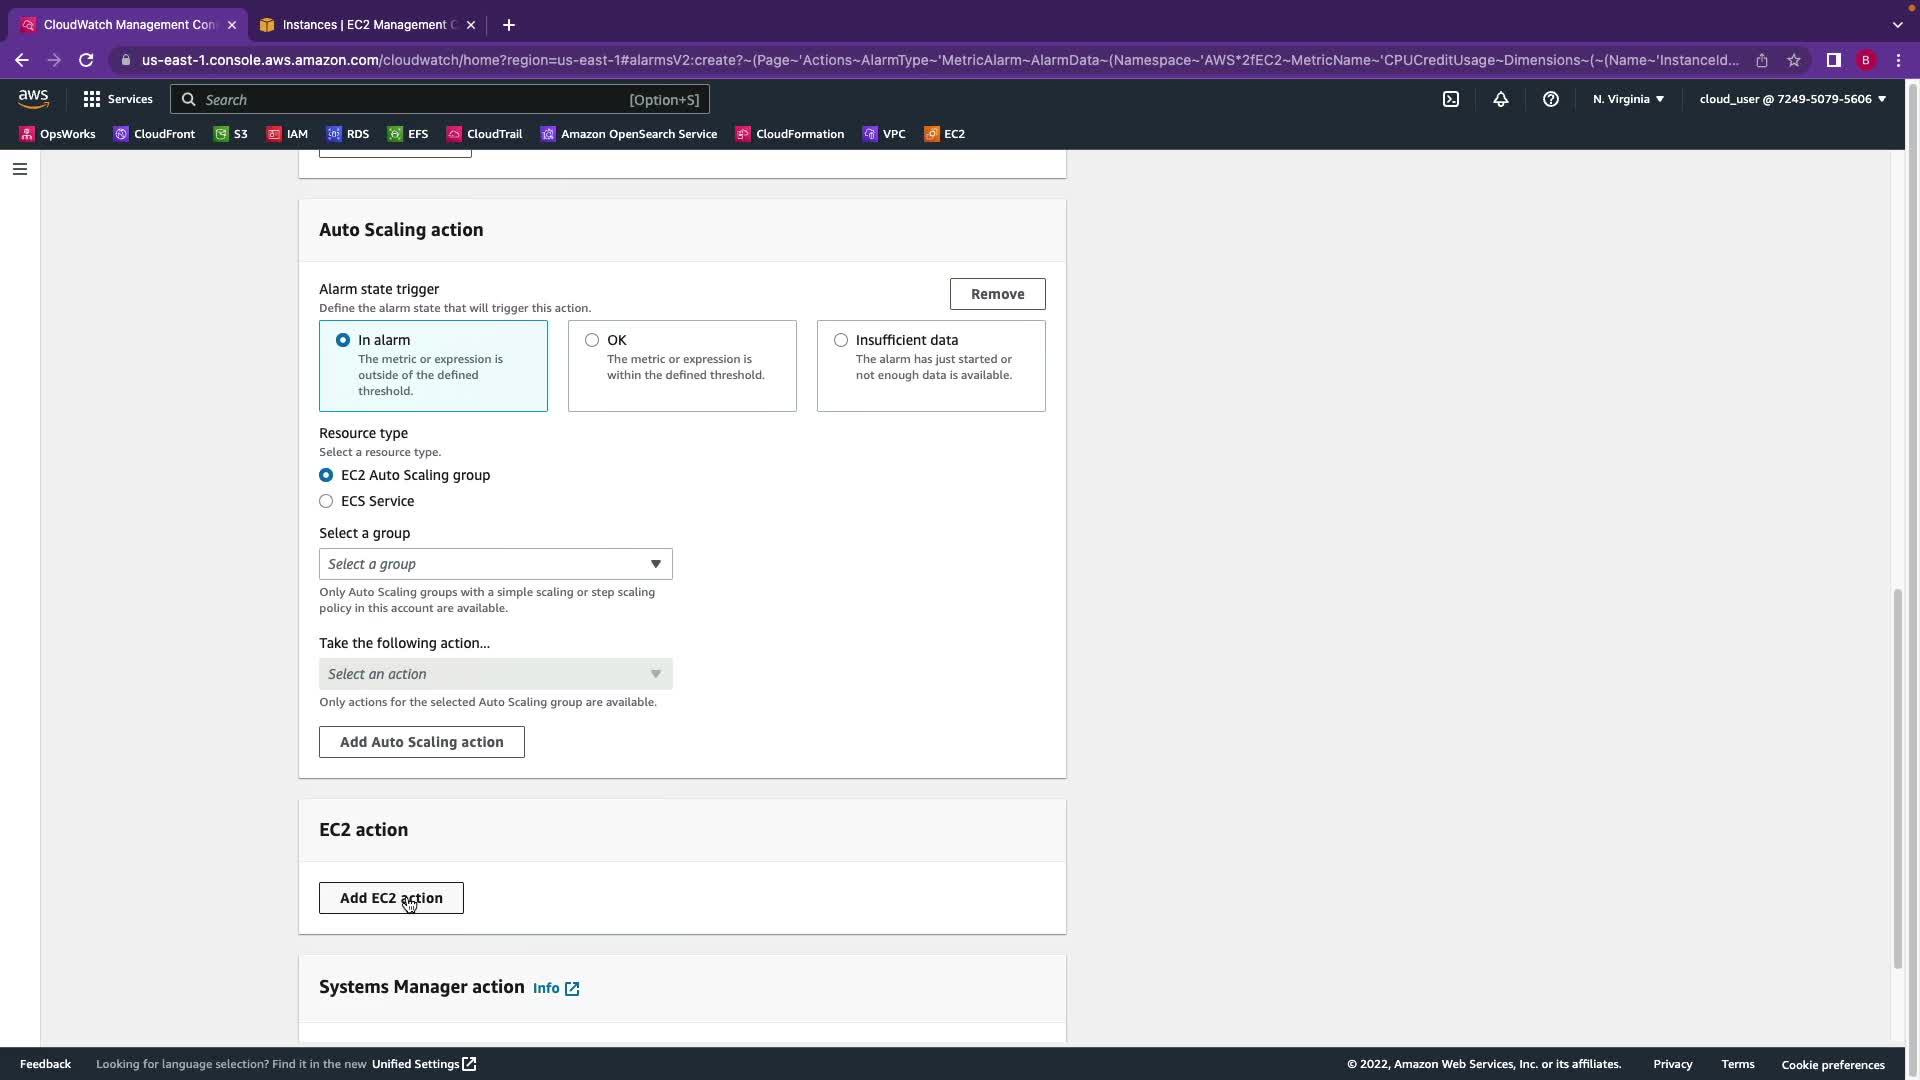Switch to the CloudWatch Management Console tab
Viewport: 1920px width, 1080px height.
(128, 25)
